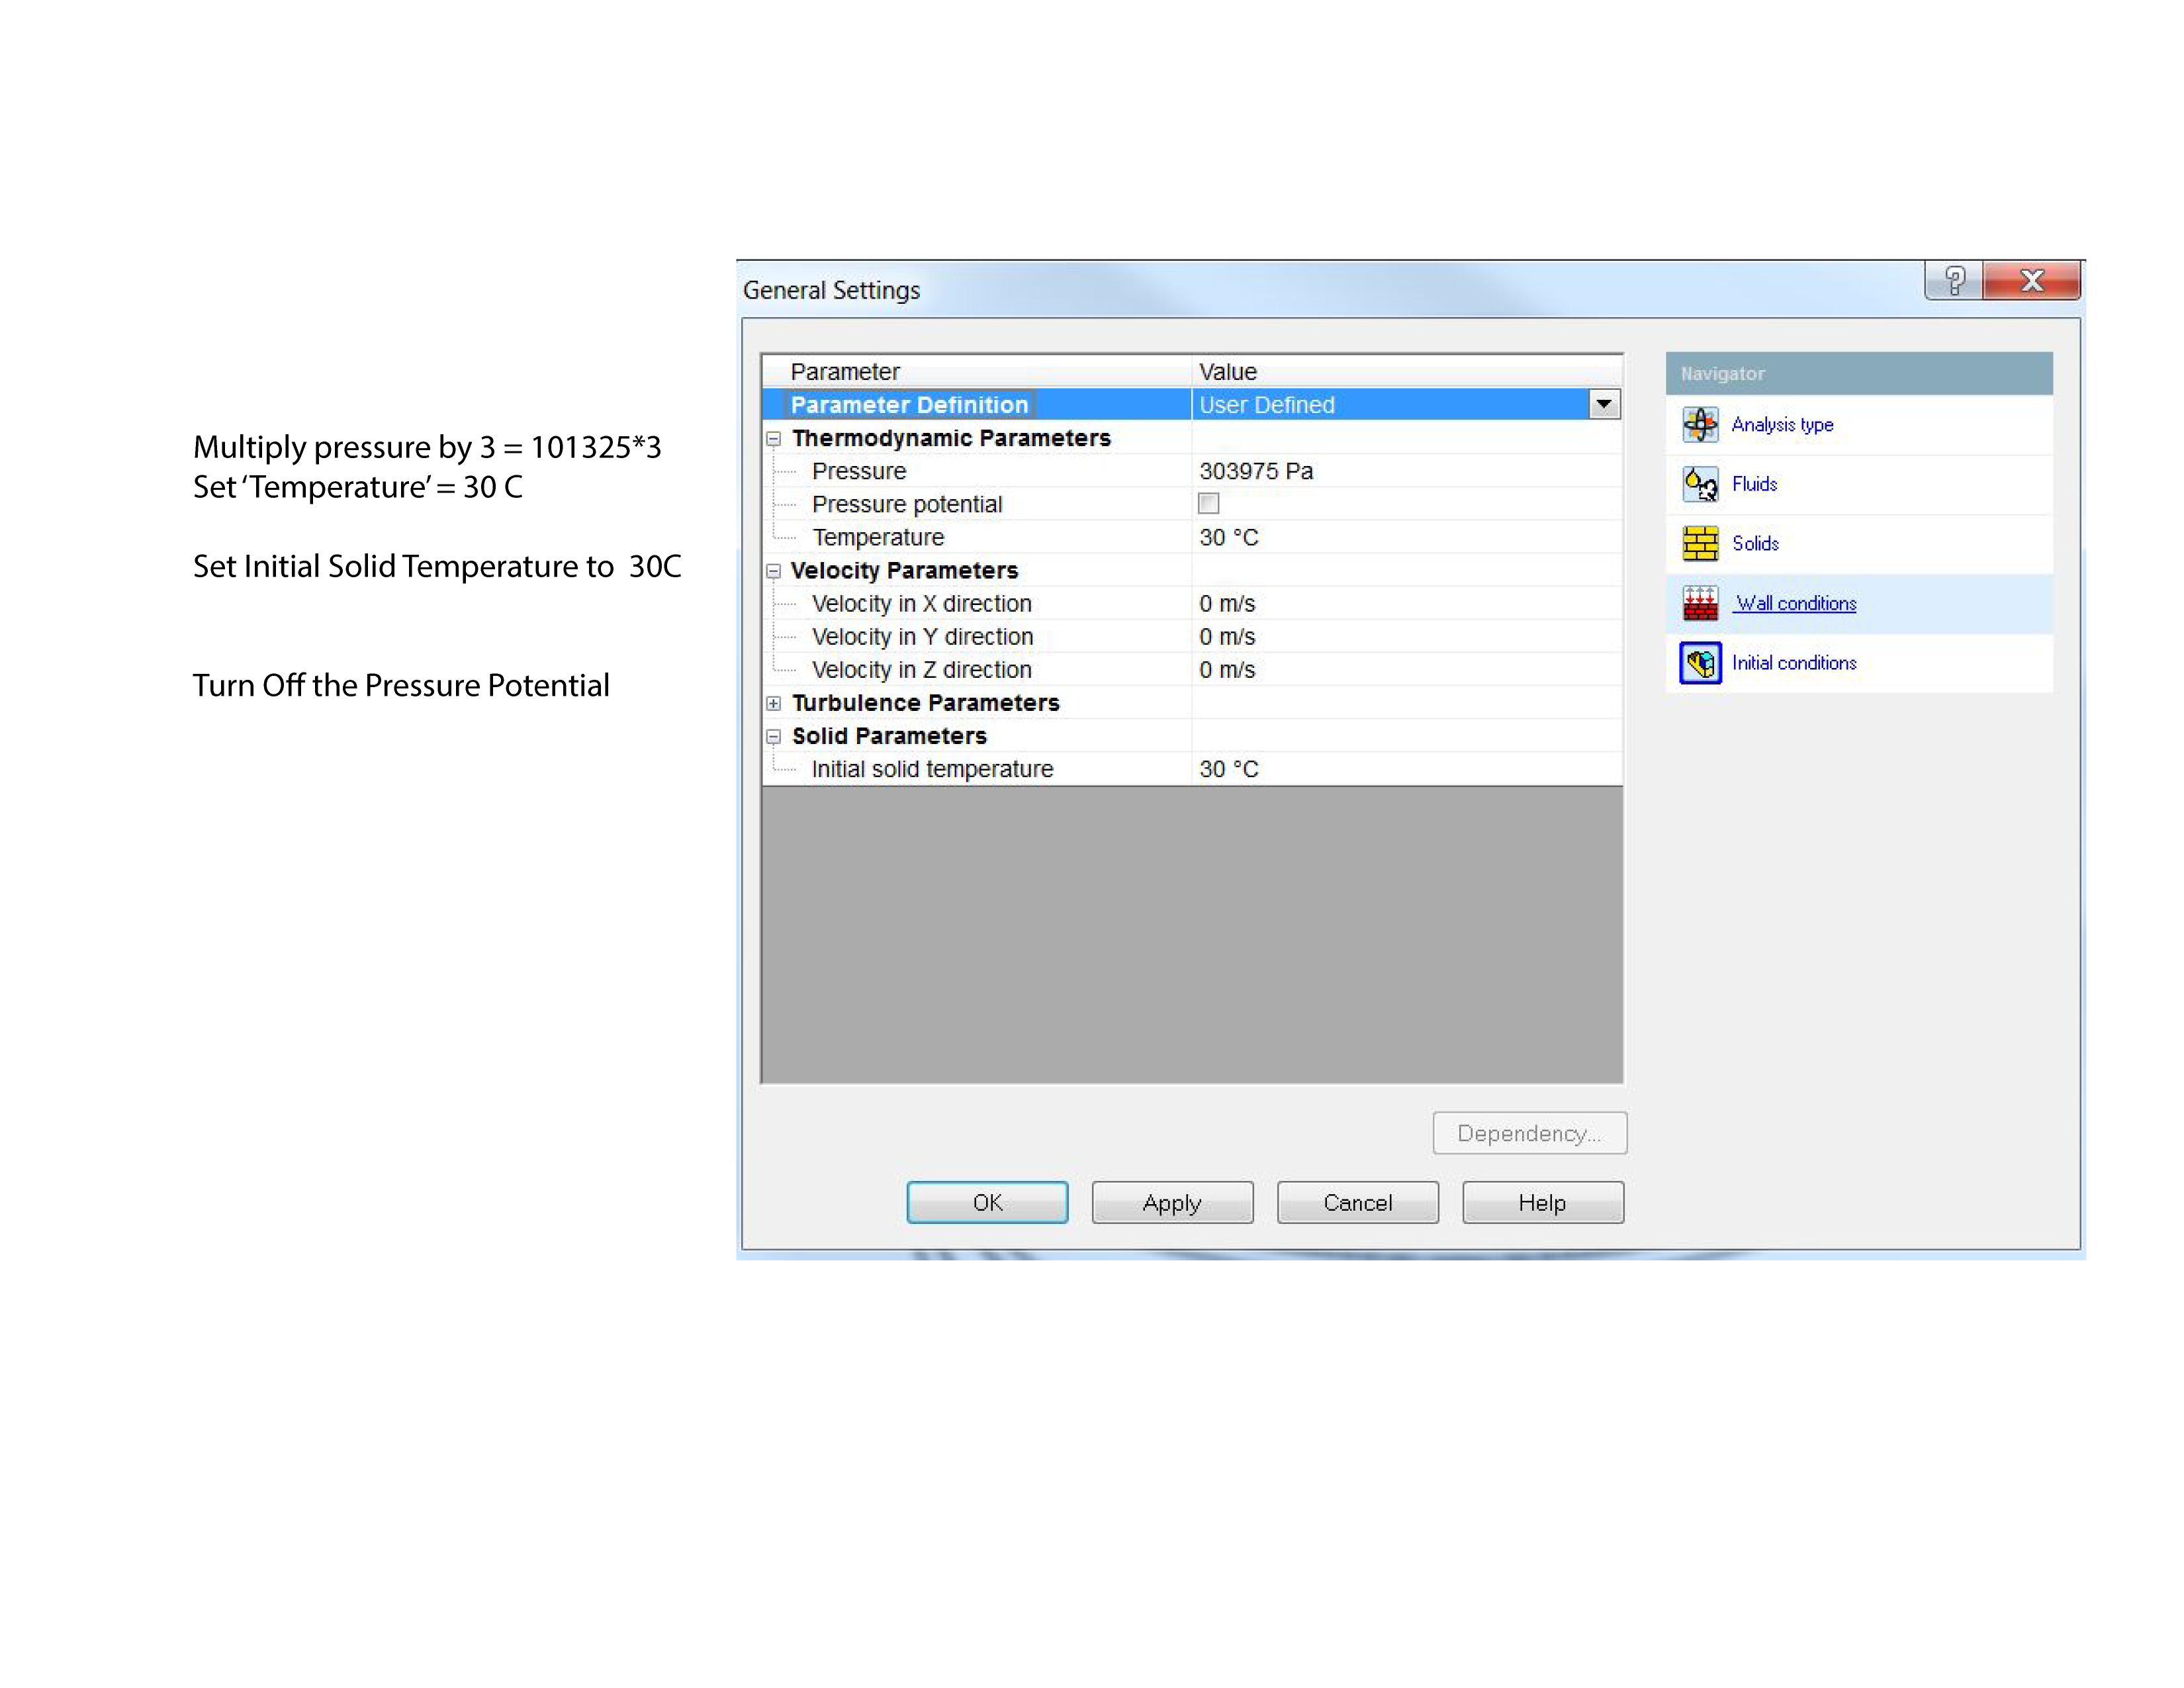2184x1688 pixels.
Task: Toggle the Pressure potential checkbox
Action: (1208, 504)
